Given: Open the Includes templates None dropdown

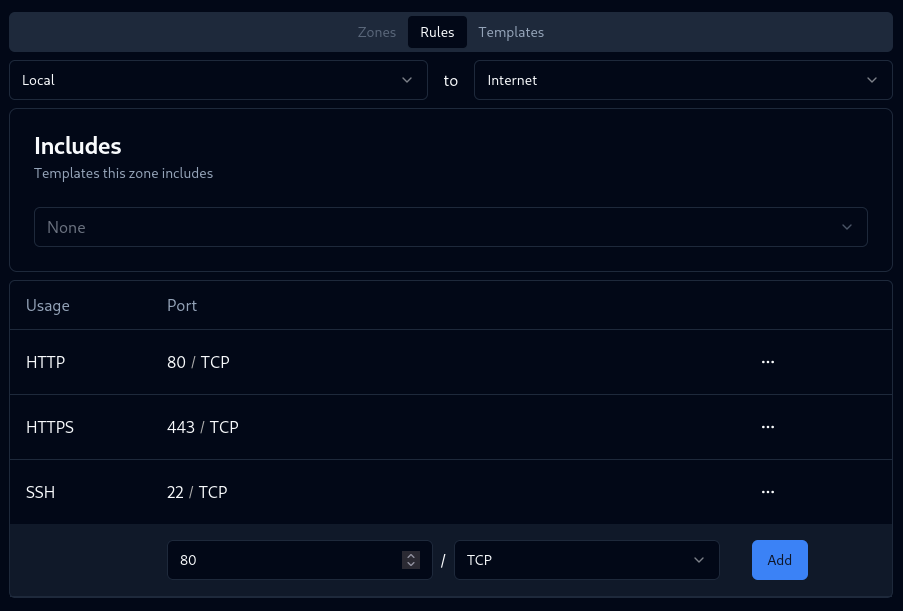Looking at the screenshot, I should click(450, 227).
